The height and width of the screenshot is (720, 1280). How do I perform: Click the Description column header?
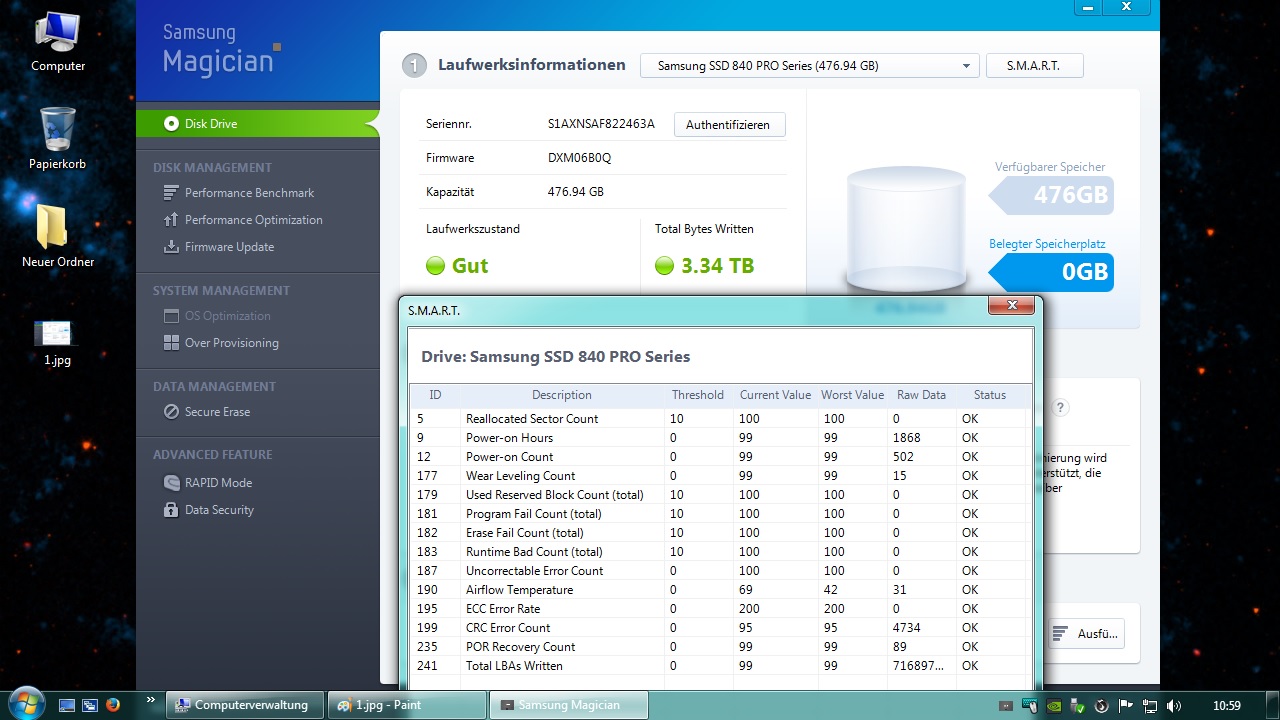tap(562, 395)
